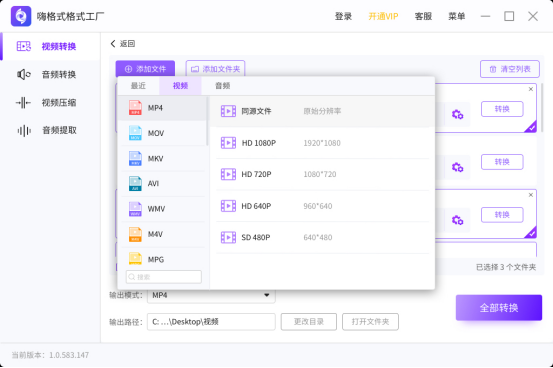The height and width of the screenshot is (368, 553).
Task: Choose 同源文件 original resolution option
Action: point(322,111)
